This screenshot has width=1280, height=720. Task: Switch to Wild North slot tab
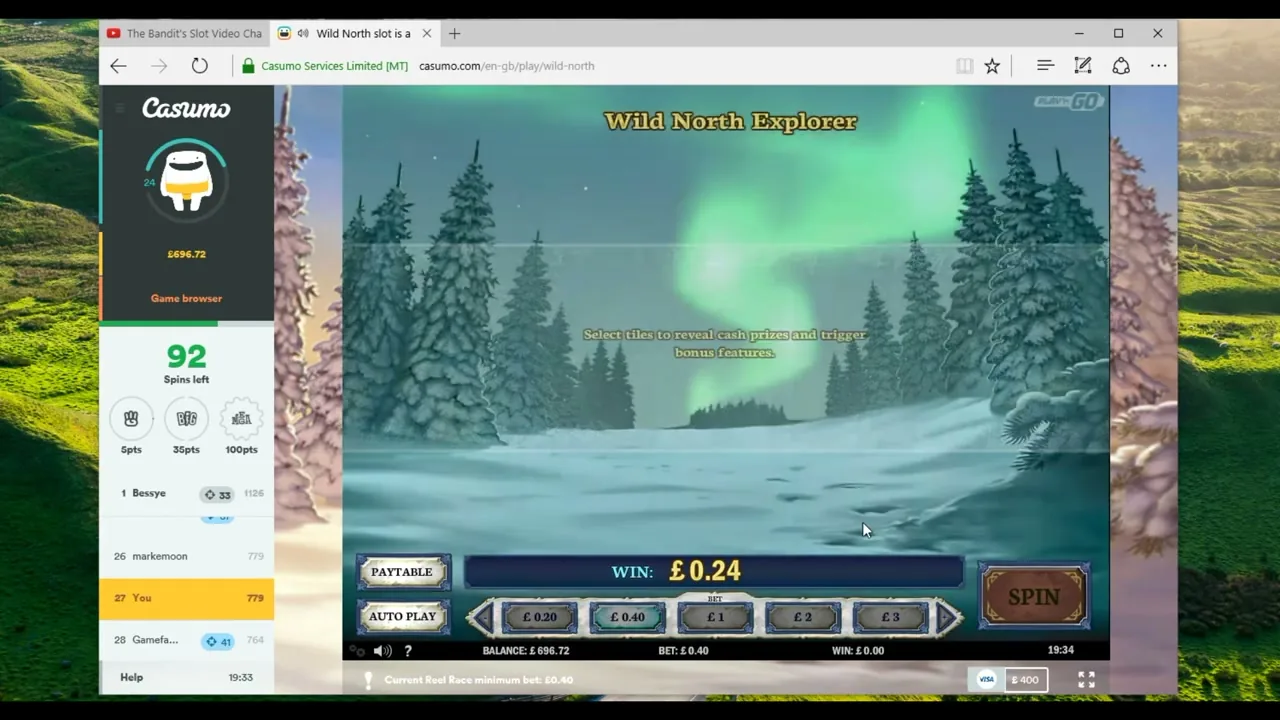point(354,33)
